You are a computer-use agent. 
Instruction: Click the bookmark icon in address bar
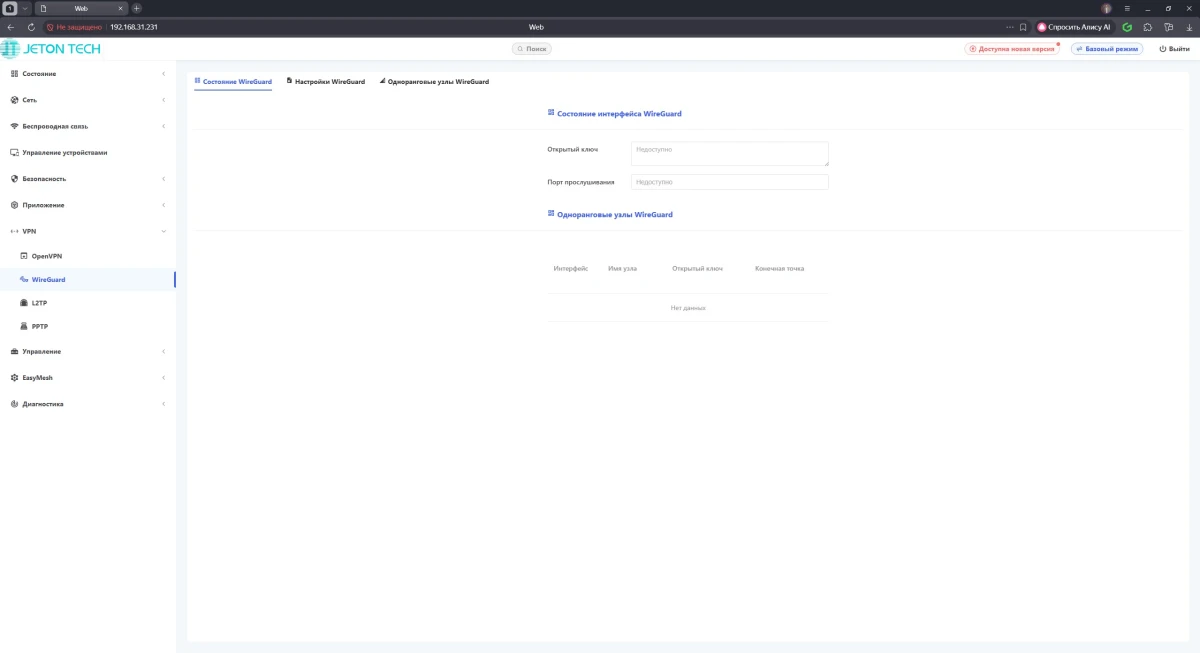(1023, 27)
